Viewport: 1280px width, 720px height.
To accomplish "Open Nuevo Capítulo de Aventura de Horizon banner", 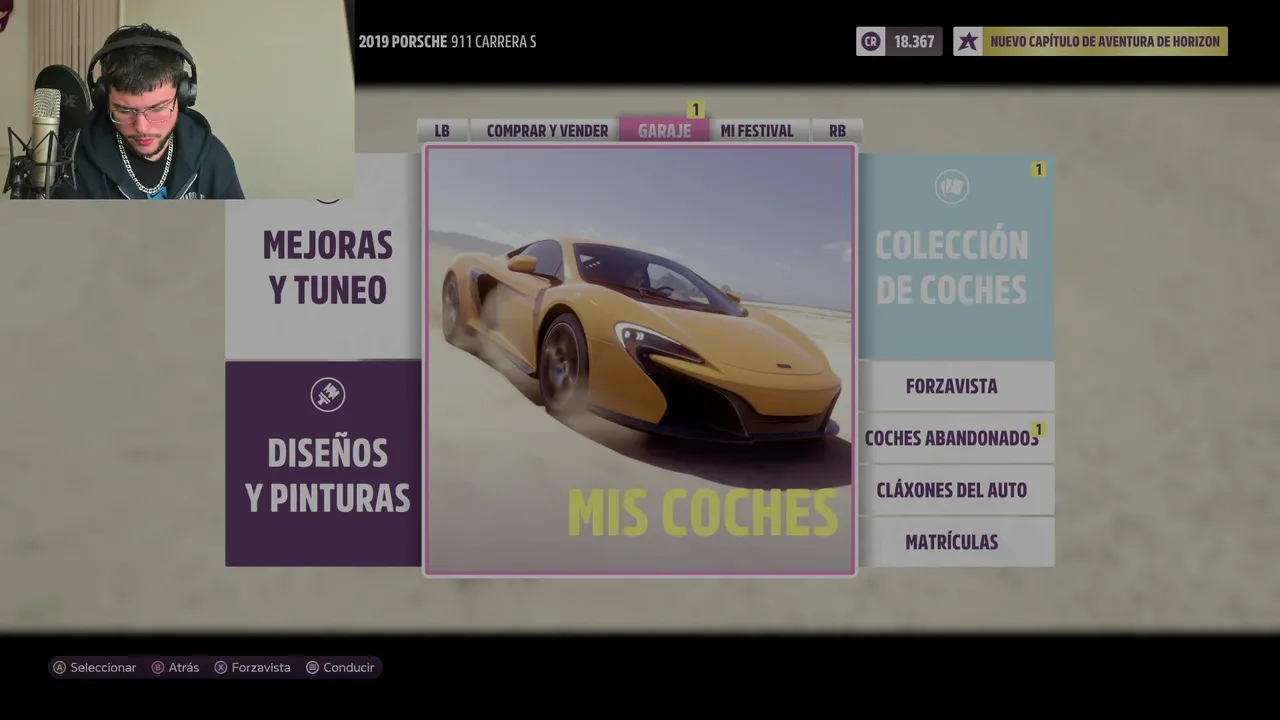I will pyautogui.click(x=1105, y=41).
